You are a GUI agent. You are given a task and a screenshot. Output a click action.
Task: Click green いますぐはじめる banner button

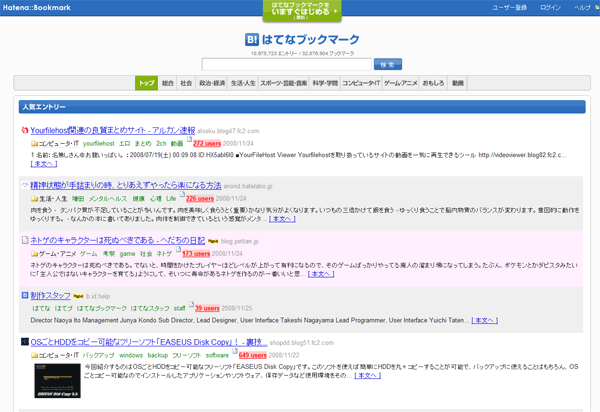point(302,11)
